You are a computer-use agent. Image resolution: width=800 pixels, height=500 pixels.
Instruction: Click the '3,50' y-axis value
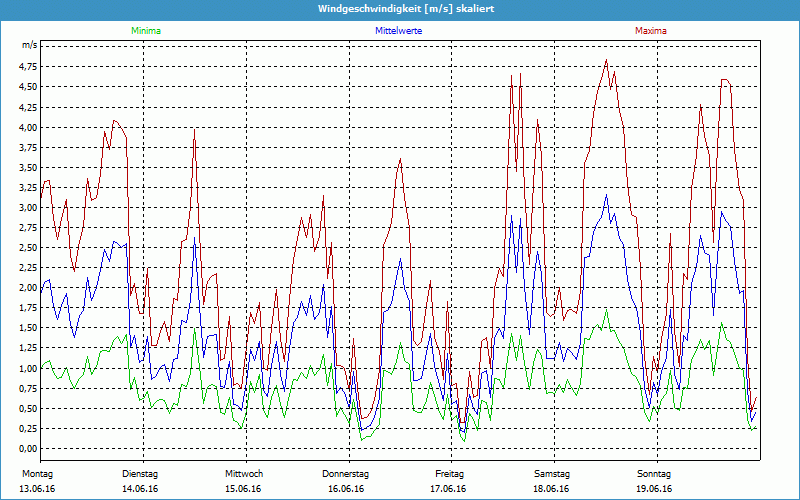pos(29,167)
